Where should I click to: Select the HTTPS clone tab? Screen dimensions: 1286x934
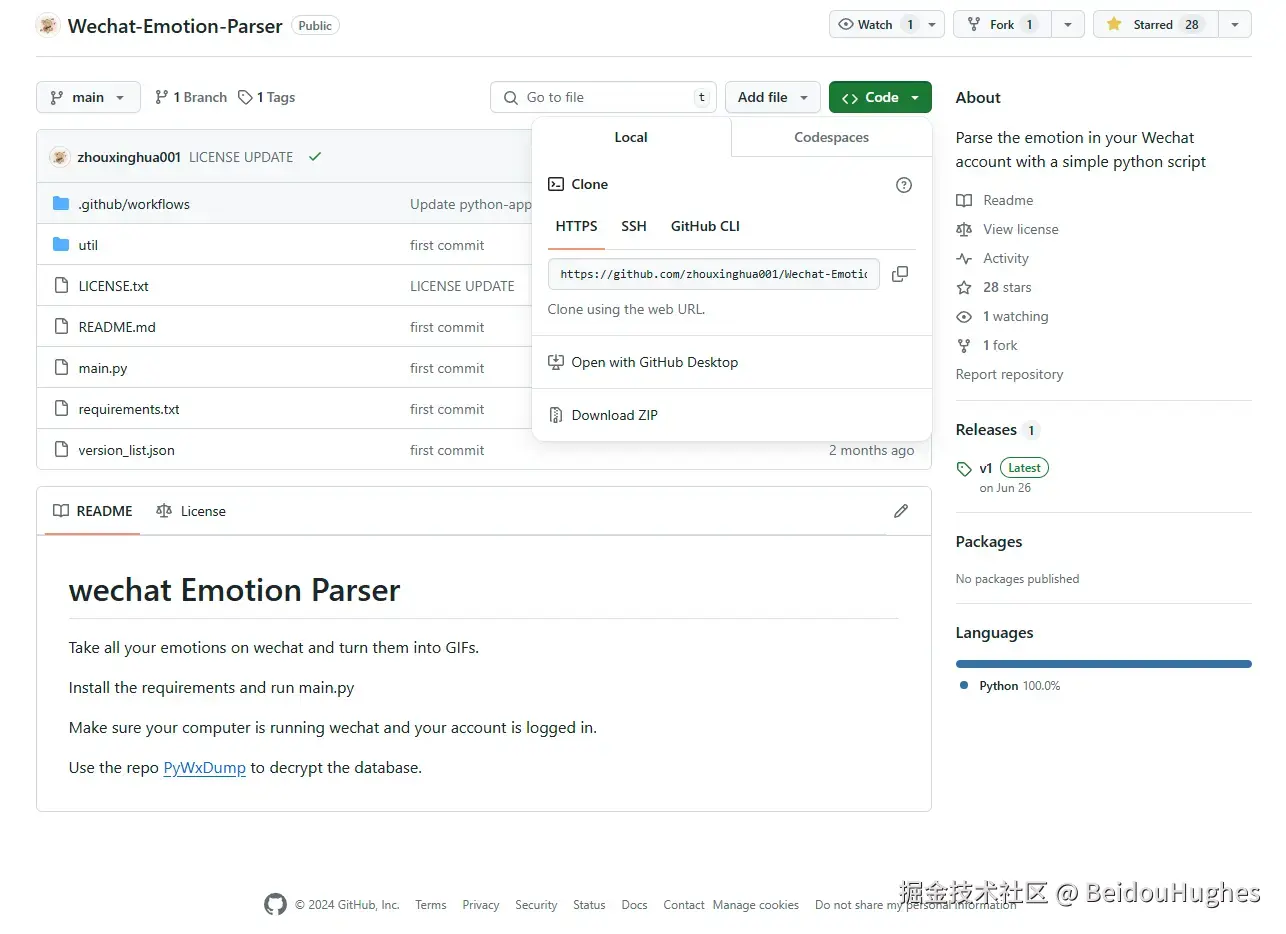click(576, 226)
